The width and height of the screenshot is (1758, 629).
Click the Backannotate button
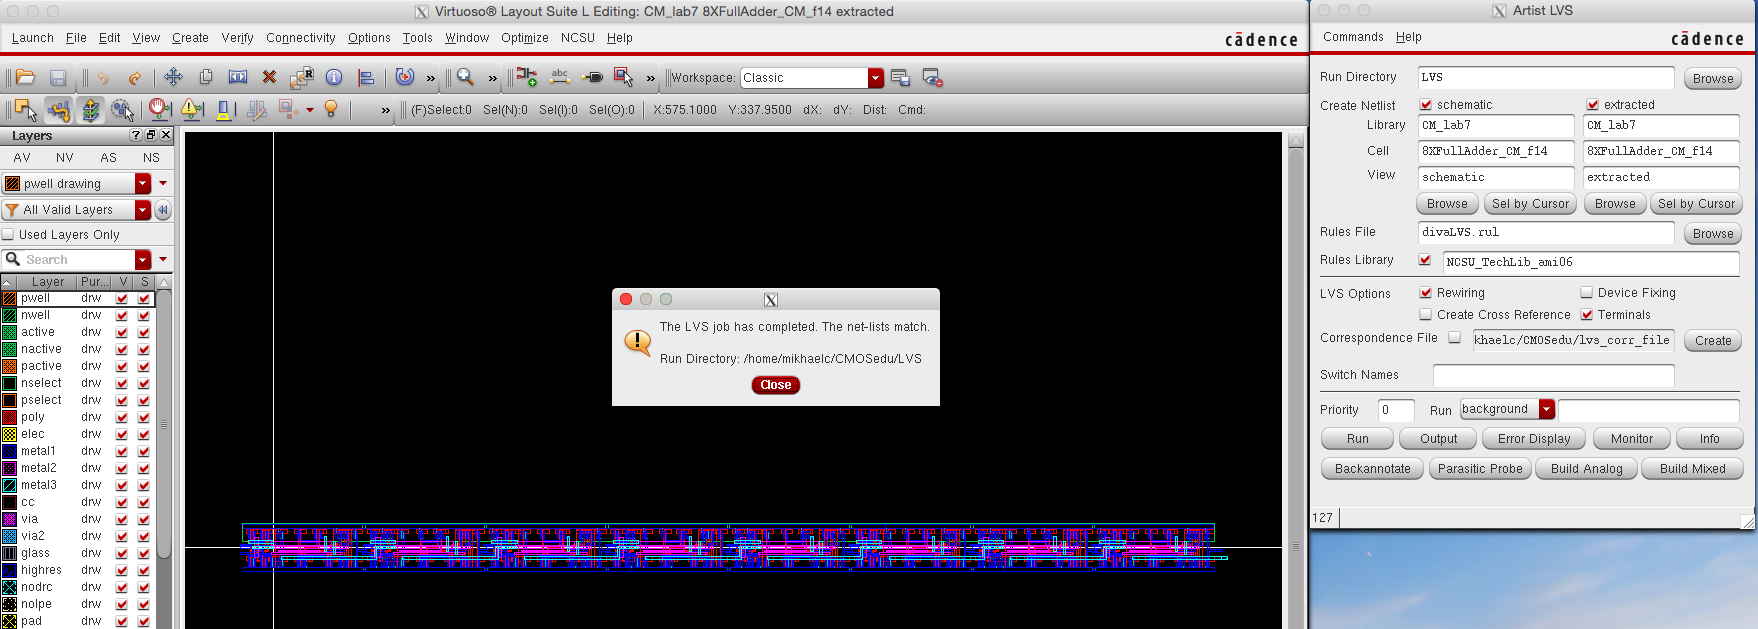[x=1373, y=469]
